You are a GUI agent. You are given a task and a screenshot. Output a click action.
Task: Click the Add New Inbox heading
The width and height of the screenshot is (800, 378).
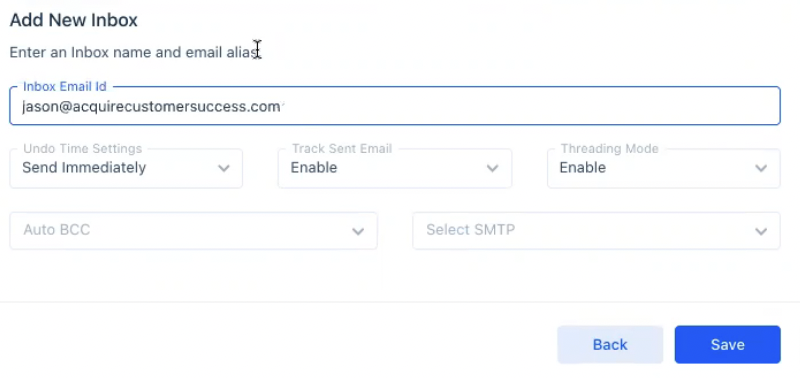(74, 20)
